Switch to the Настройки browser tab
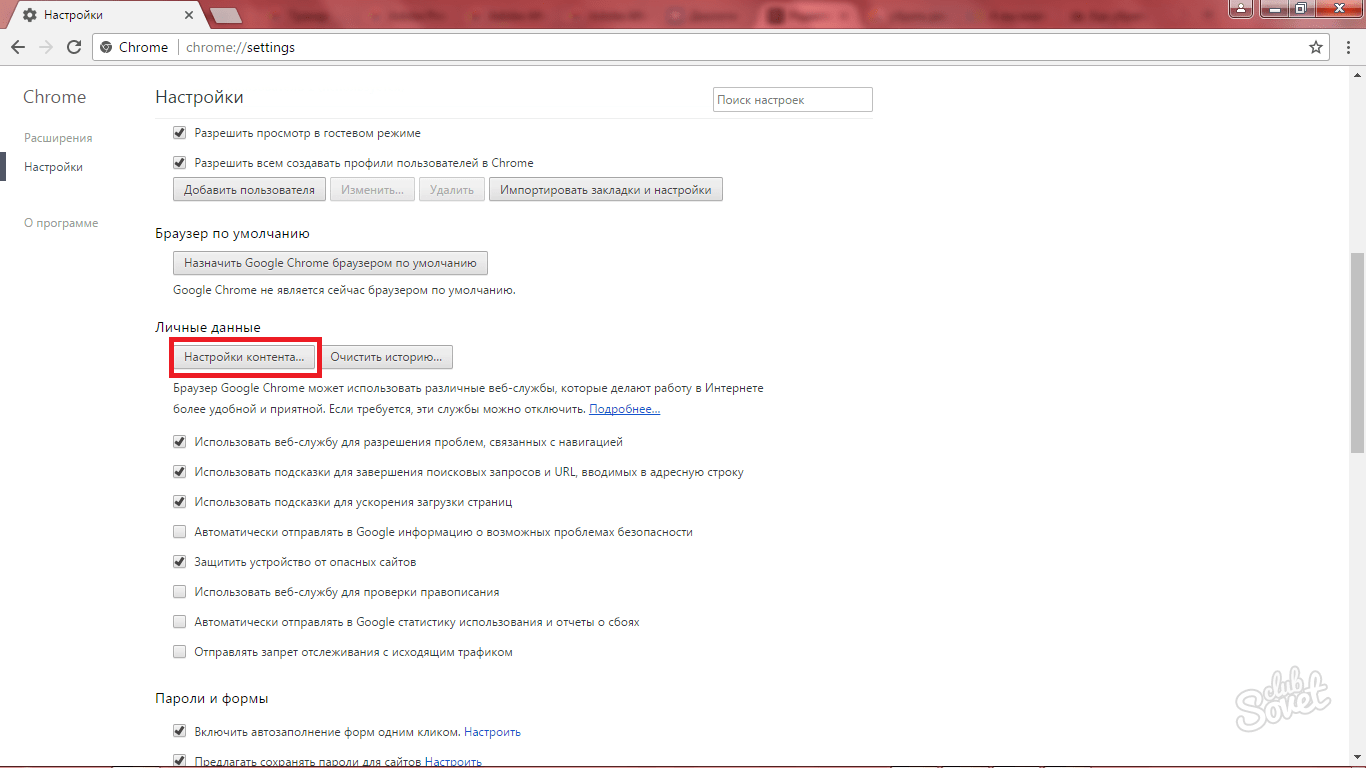 tap(105, 16)
